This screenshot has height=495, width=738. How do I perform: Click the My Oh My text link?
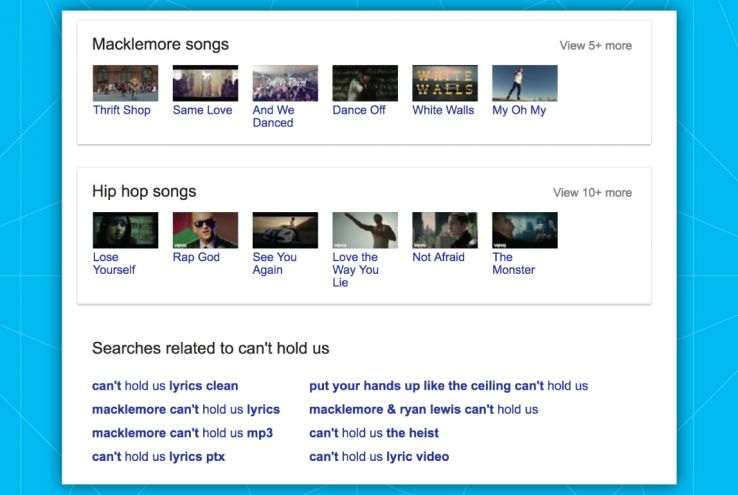click(519, 110)
